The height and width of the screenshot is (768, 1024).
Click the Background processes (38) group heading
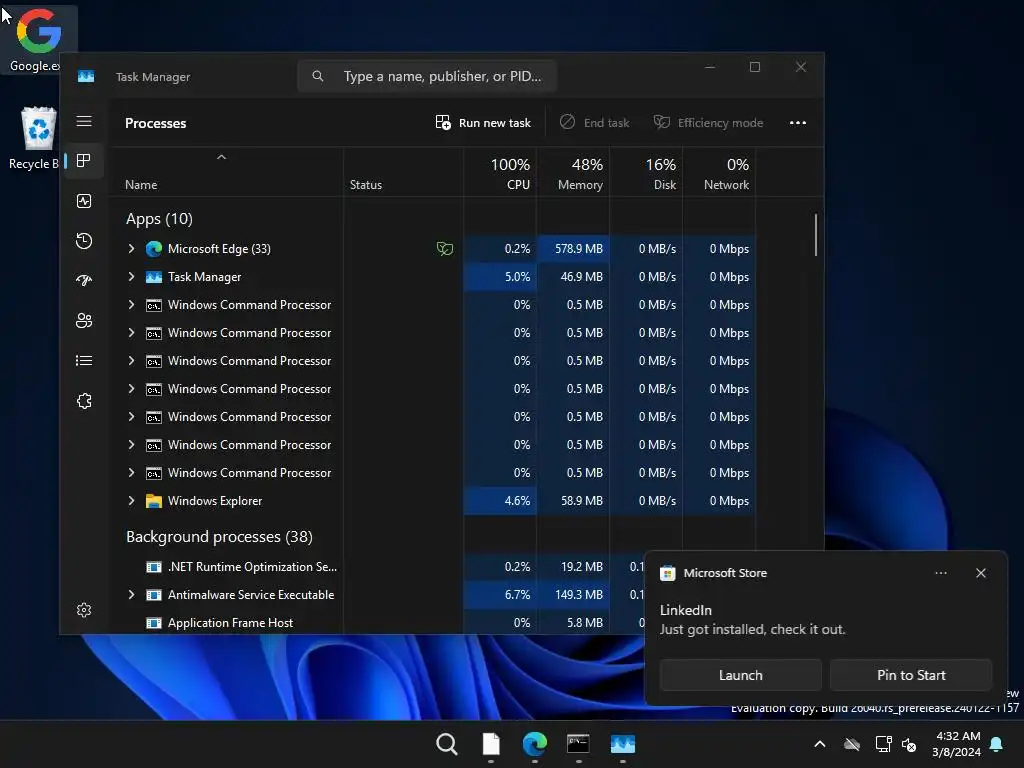tap(219, 537)
